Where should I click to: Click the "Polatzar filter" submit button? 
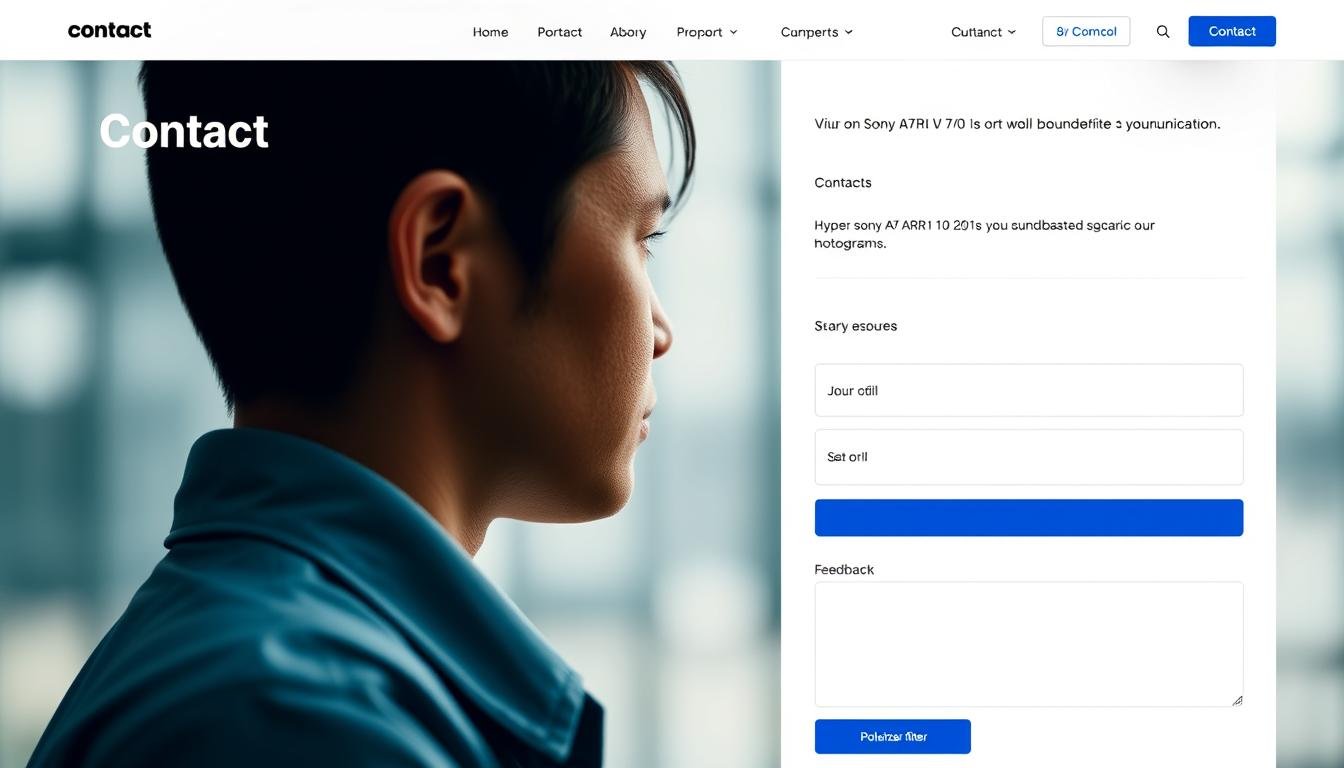point(892,736)
